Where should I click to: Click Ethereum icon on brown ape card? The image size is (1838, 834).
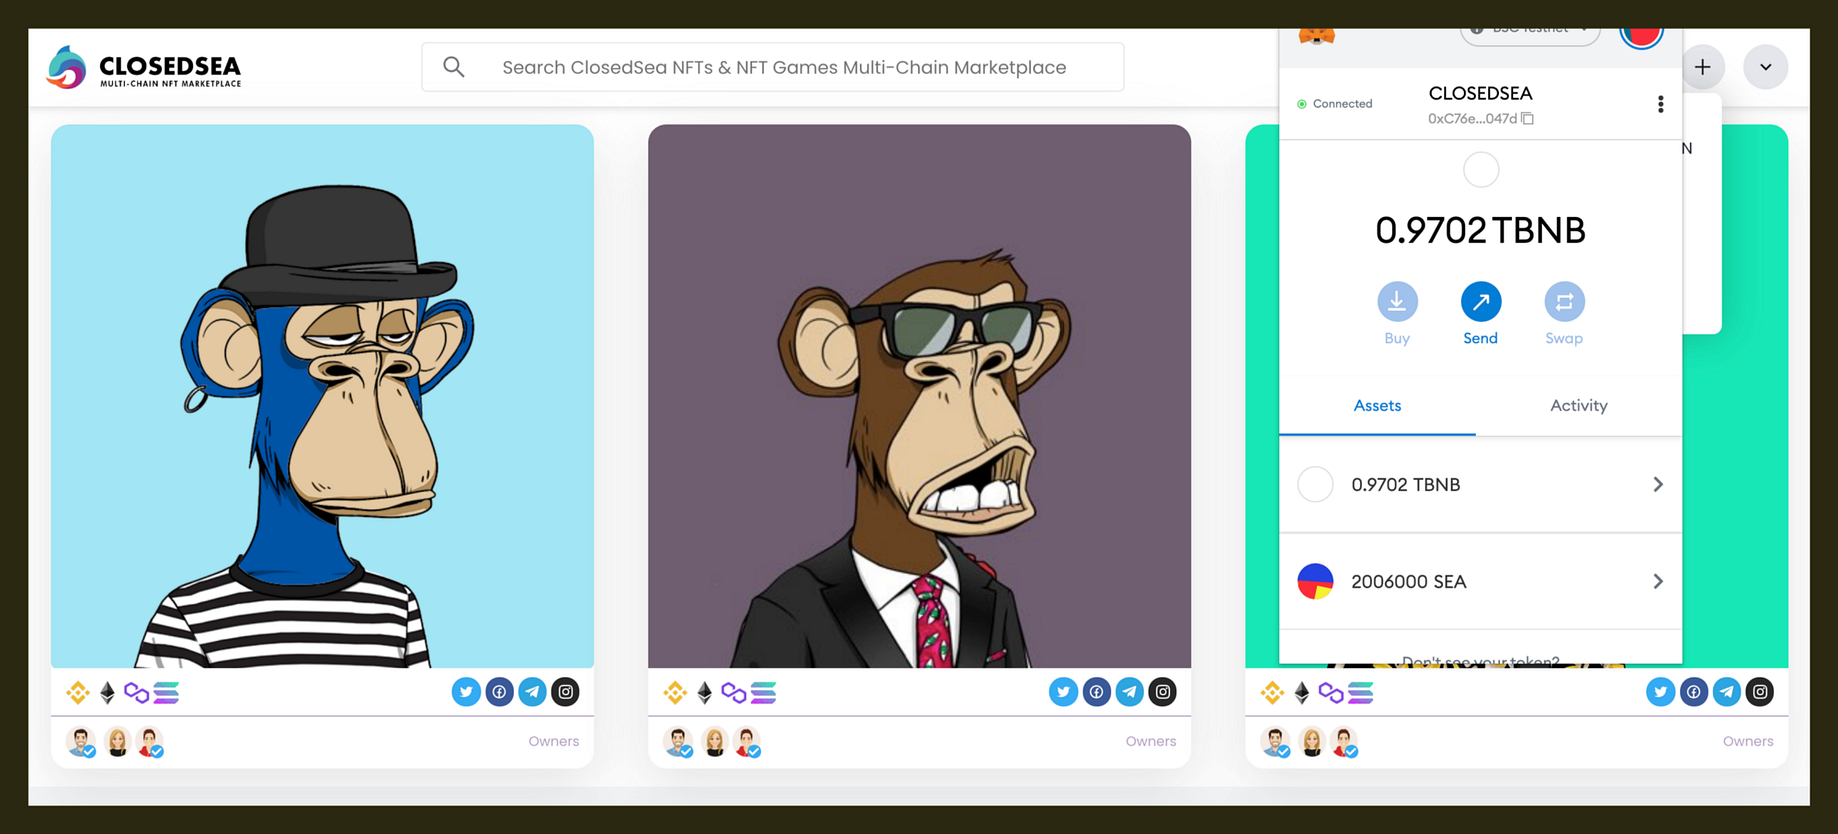[x=704, y=692]
